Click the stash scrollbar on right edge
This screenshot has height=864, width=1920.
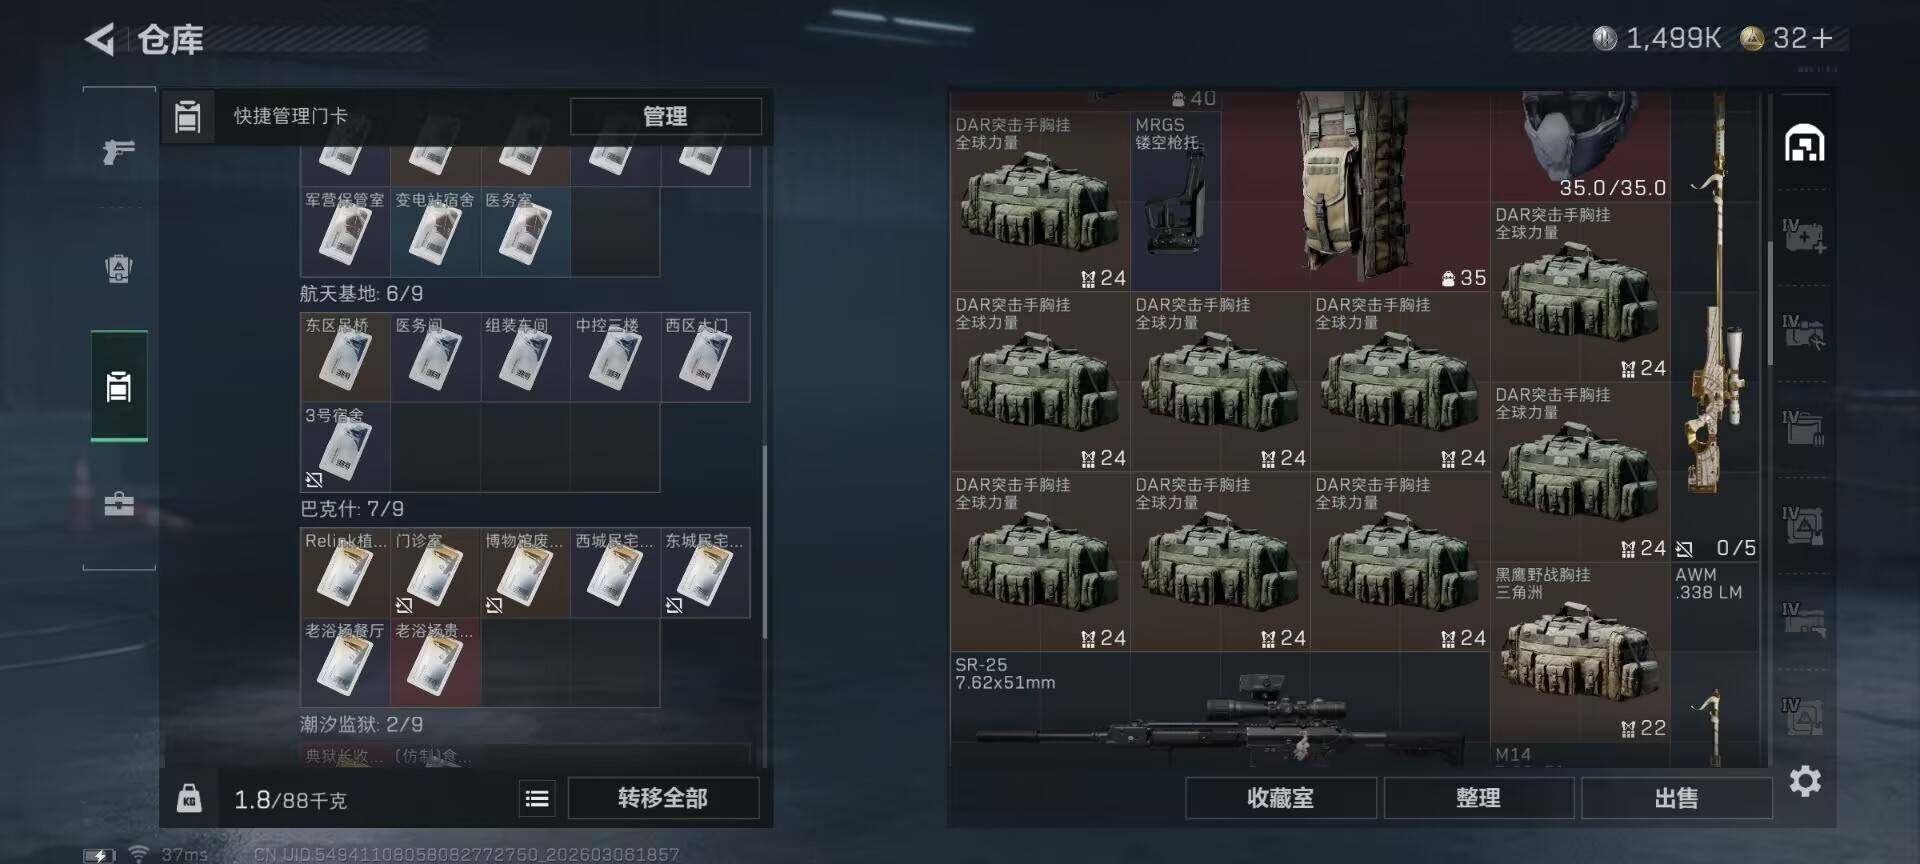1770,300
